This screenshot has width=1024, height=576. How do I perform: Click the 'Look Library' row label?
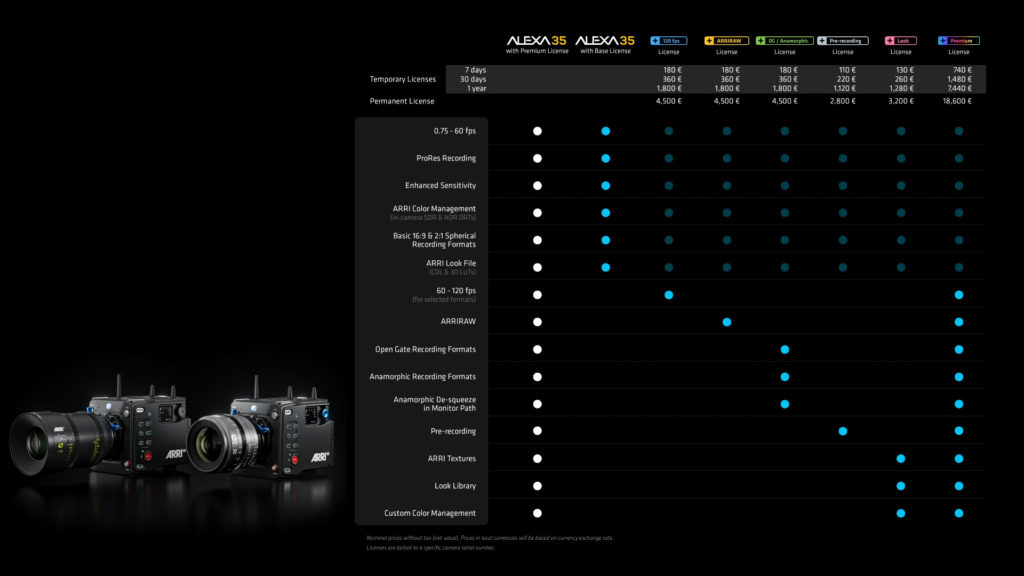[455, 486]
